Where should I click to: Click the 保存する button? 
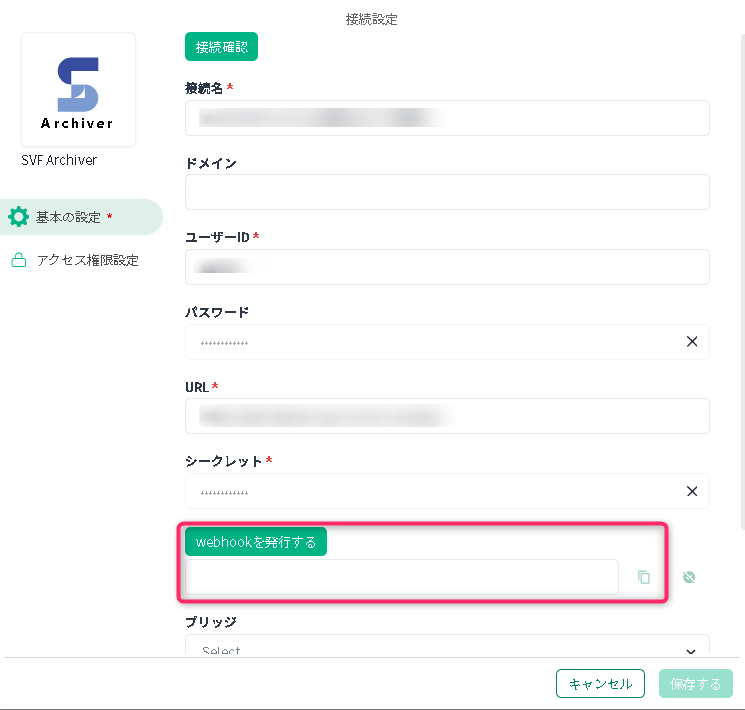coord(696,684)
